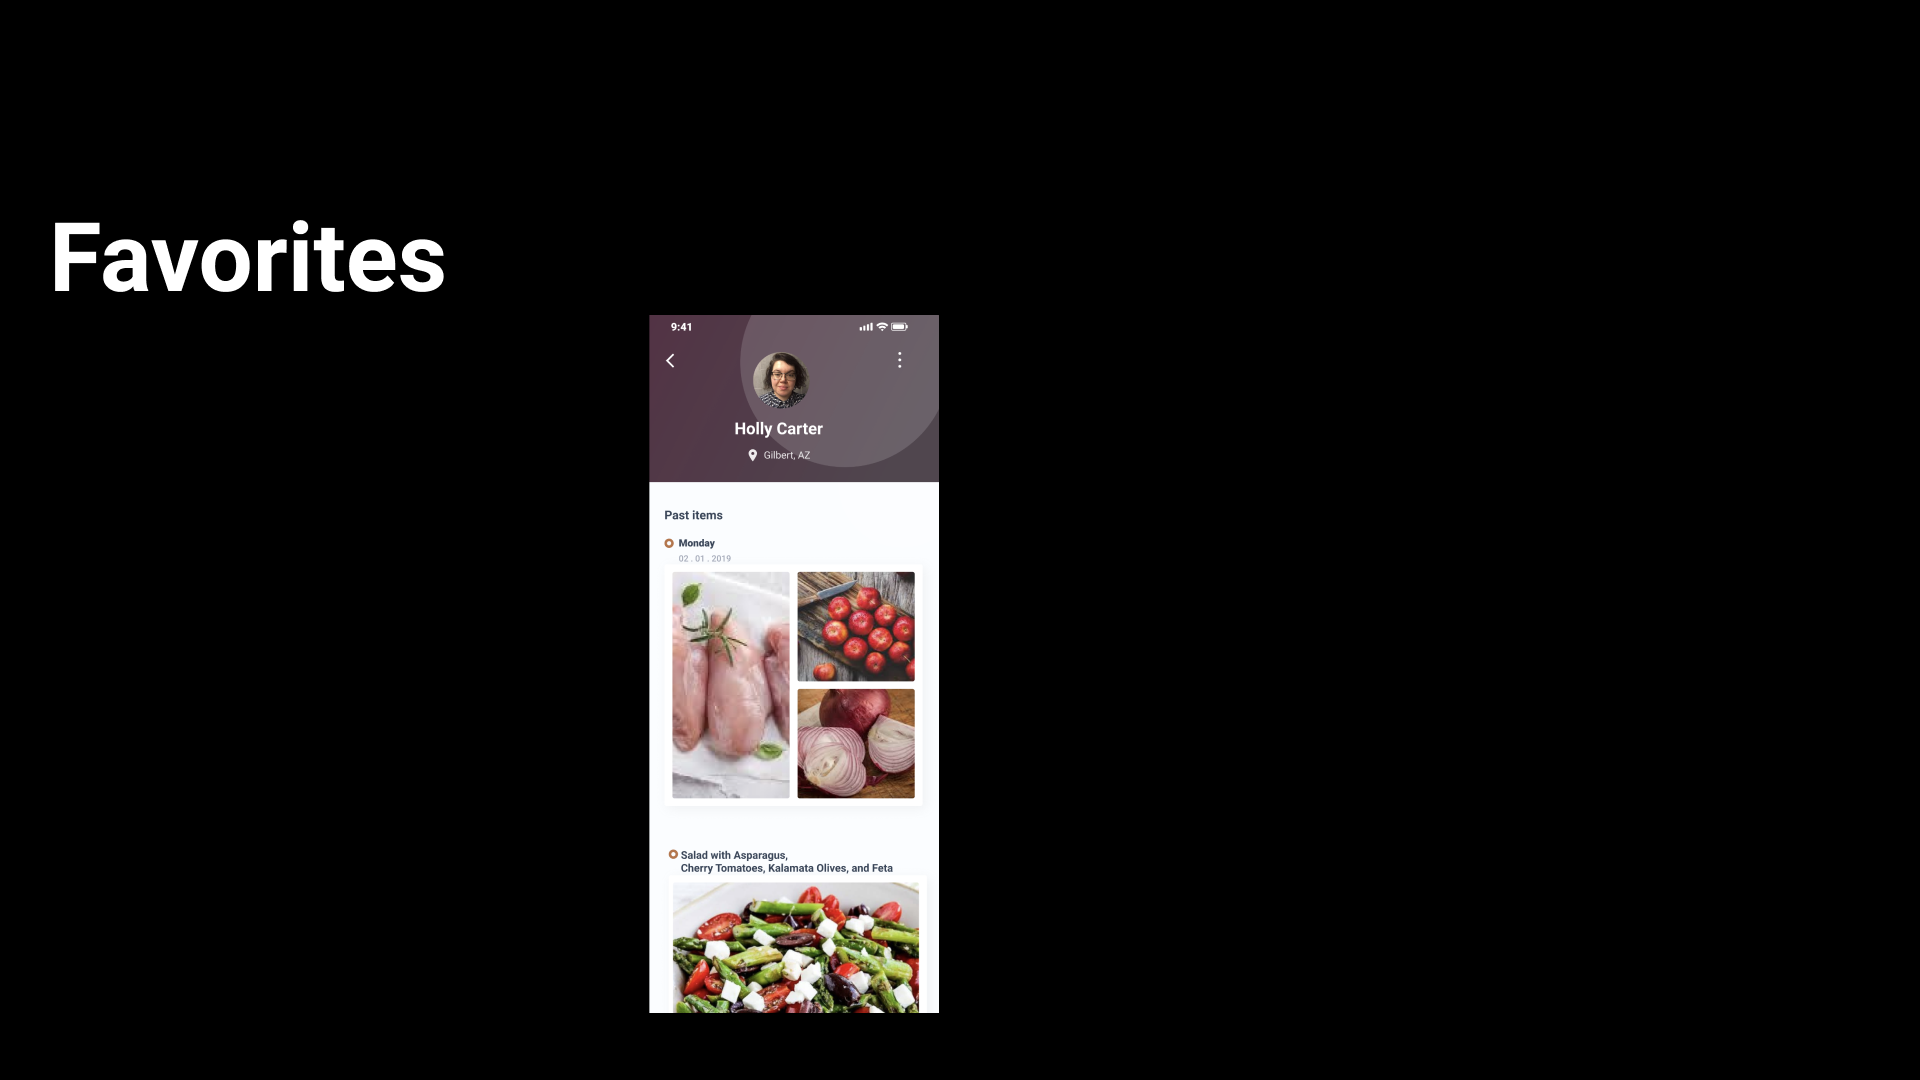Open Salad with Asparagus recipe title
Image resolution: width=1920 pixels, height=1080 pixels.
coord(787,861)
